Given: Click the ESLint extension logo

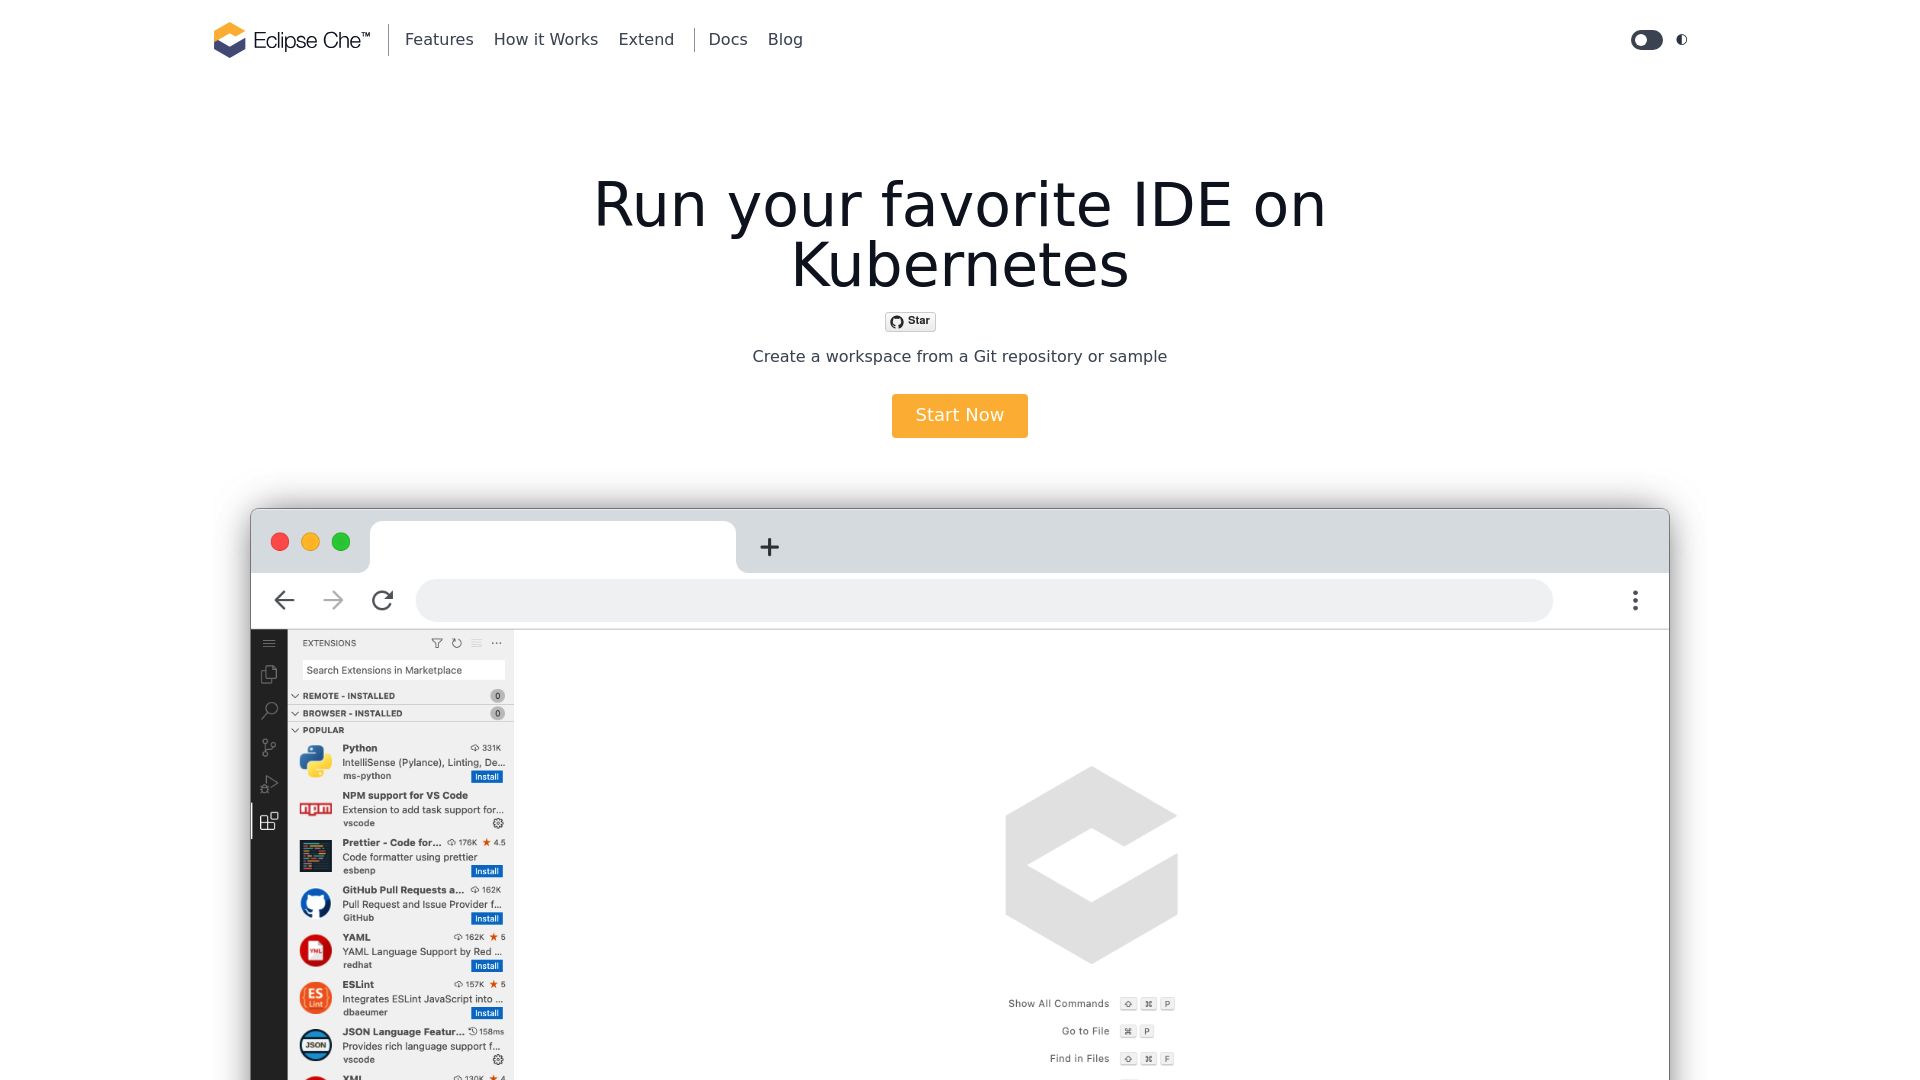Looking at the screenshot, I should tap(316, 997).
